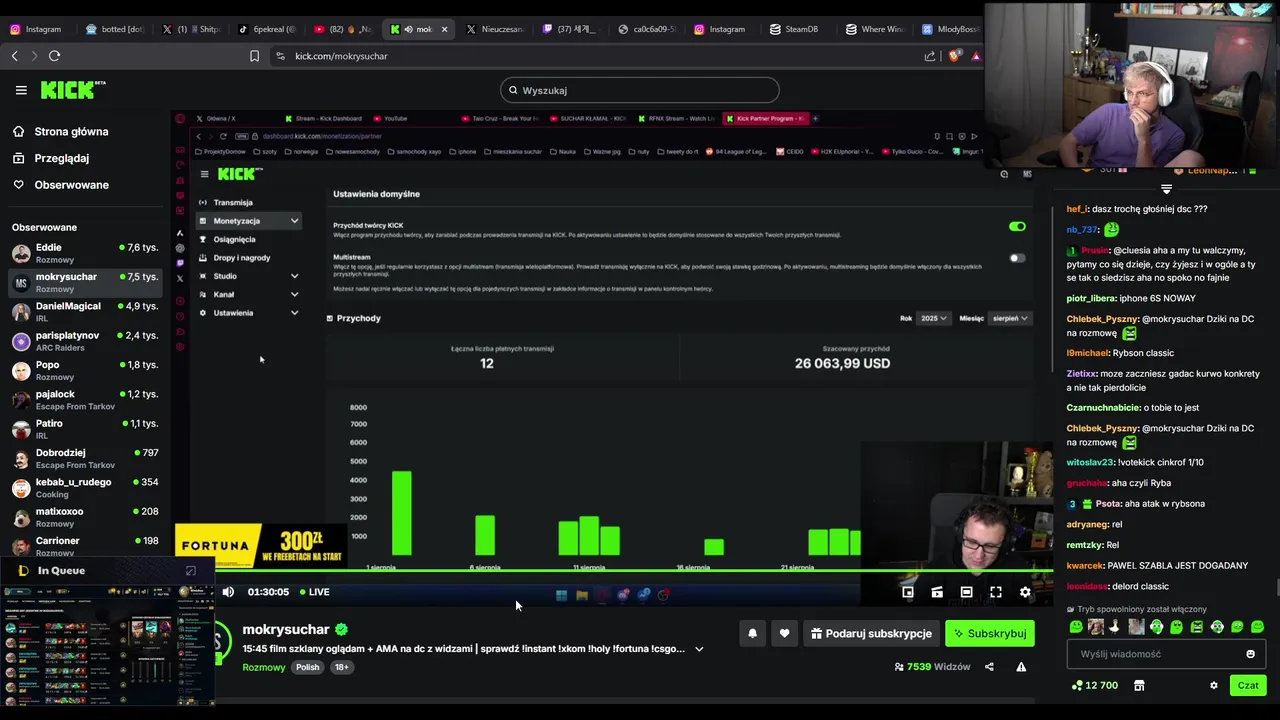The width and height of the screenshot is (1280, 720).
Task: Open kebab_u_rudego channel in followed list
Action: [85, 488]
